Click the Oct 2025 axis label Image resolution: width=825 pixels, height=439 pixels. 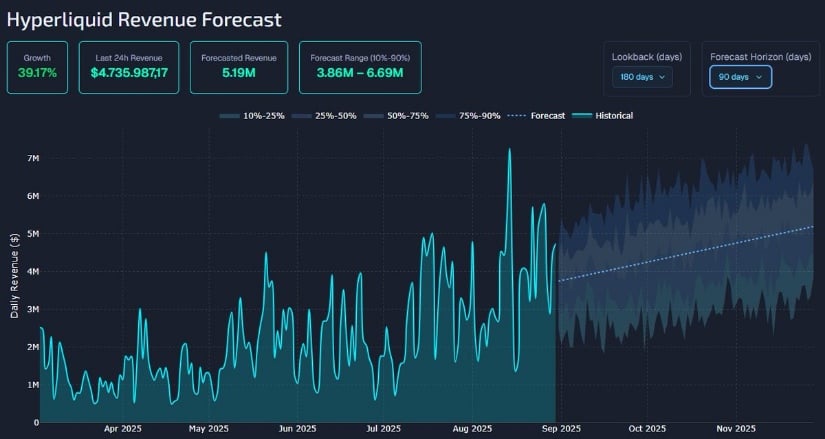tap(647, 428)
